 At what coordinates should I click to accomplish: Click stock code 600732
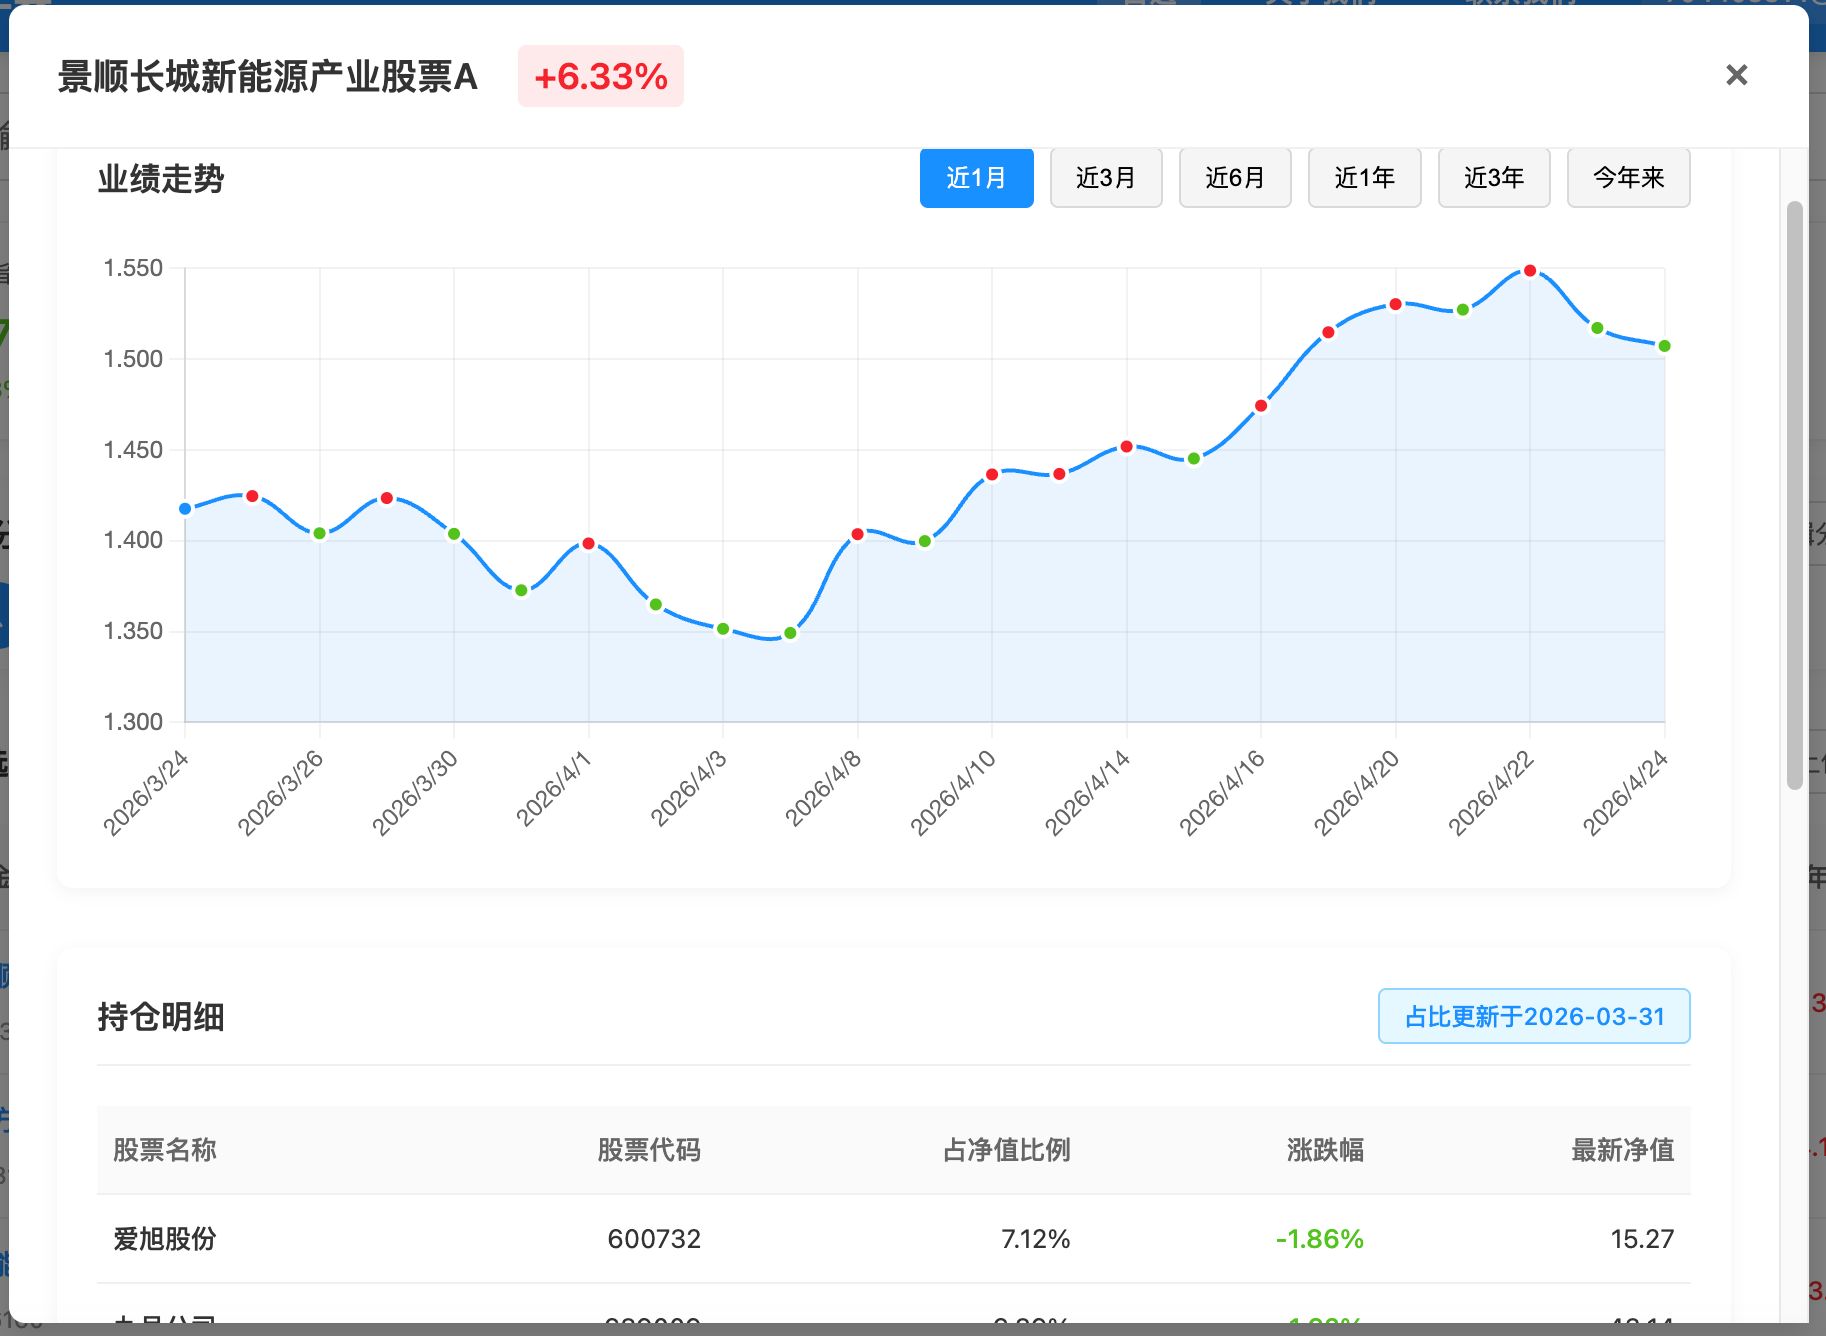coord(654,1239)
